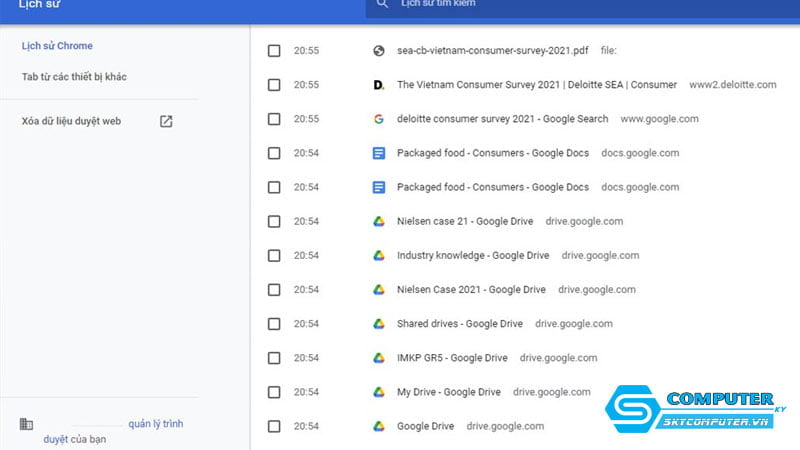Click the Deloitte favicon in history list
This screenshot has height=450, width=800.
379,85
